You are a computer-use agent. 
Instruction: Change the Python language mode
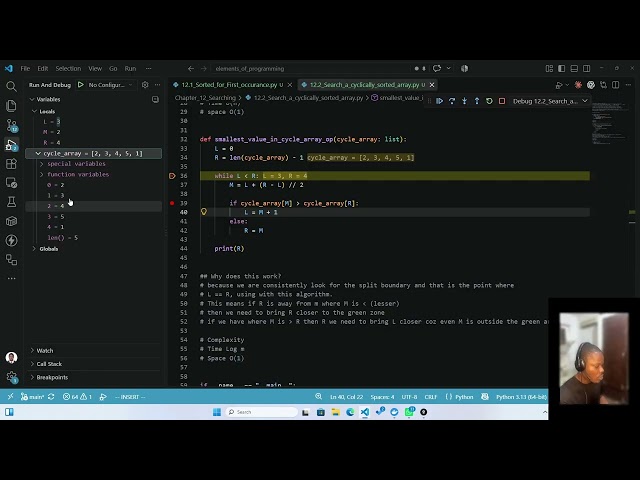(464, 397)
